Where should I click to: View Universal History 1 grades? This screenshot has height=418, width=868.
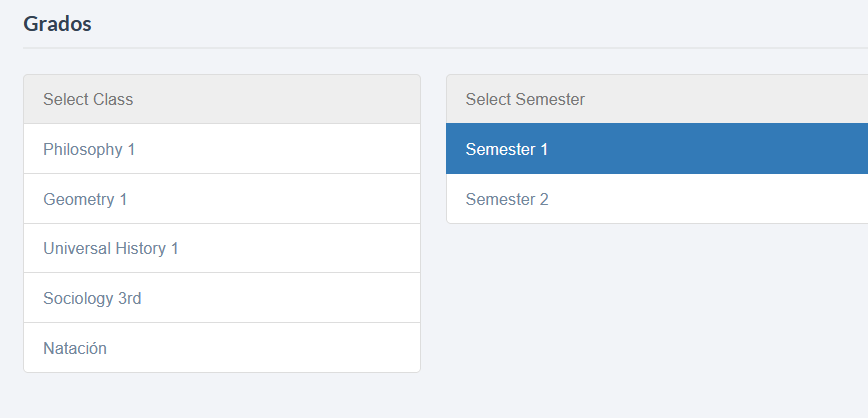(111, 248)
